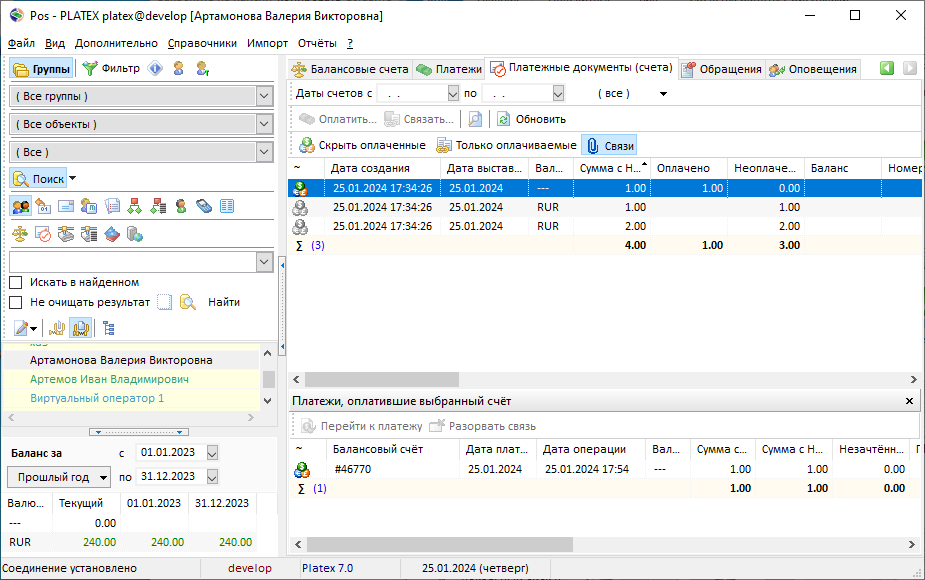
Task: Click the Найти search button
Action: pyautogui.click(x=224, y=302)
